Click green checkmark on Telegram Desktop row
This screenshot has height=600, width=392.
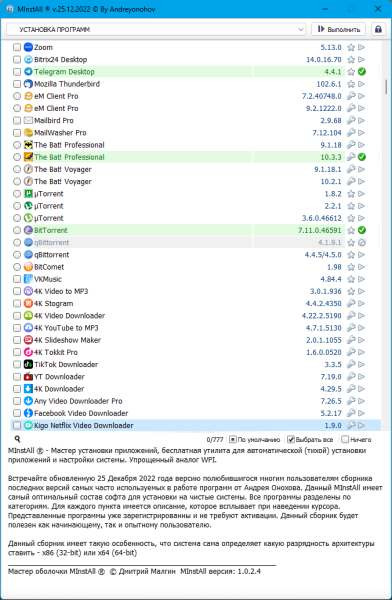point(361,72)
